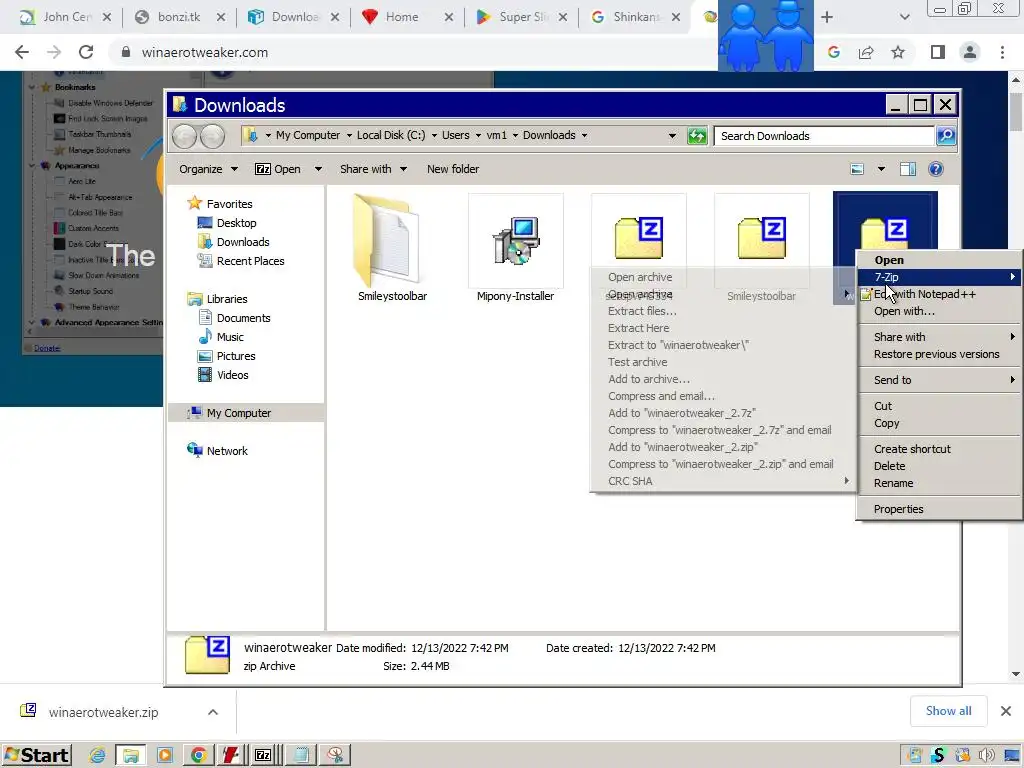This screenshot has height=768, width=1024.
Task: Click Explorer forward navigation button
Action: click(212, 136)
